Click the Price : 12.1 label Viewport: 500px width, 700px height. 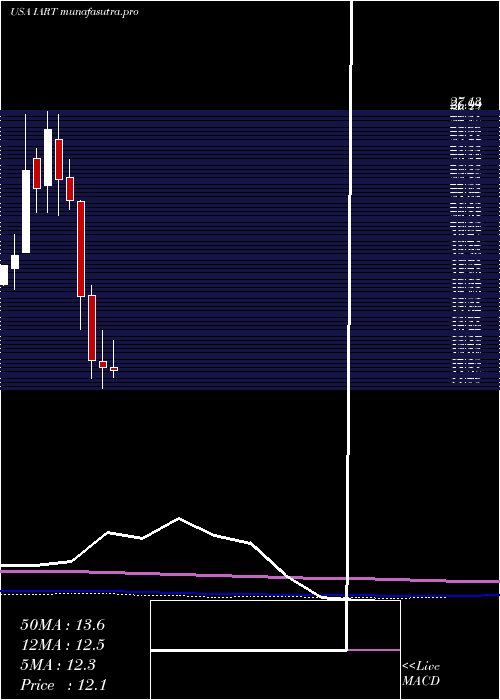[63, 685]
